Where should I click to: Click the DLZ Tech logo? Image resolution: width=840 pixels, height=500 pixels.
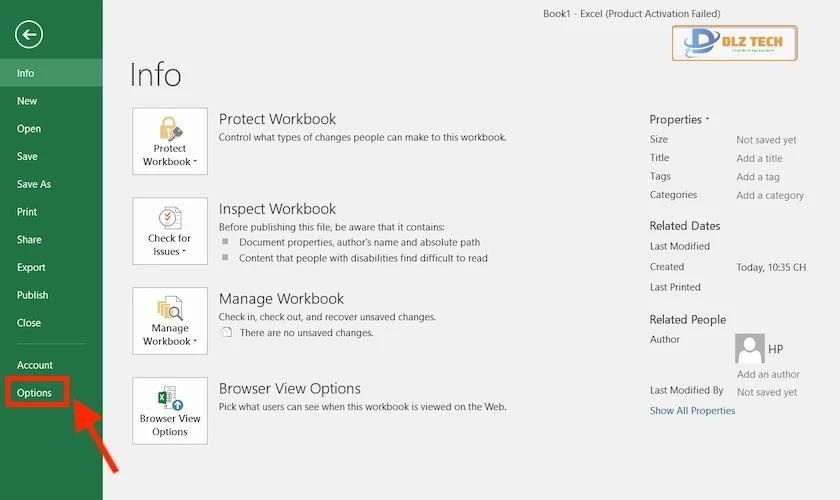[734, 43]
